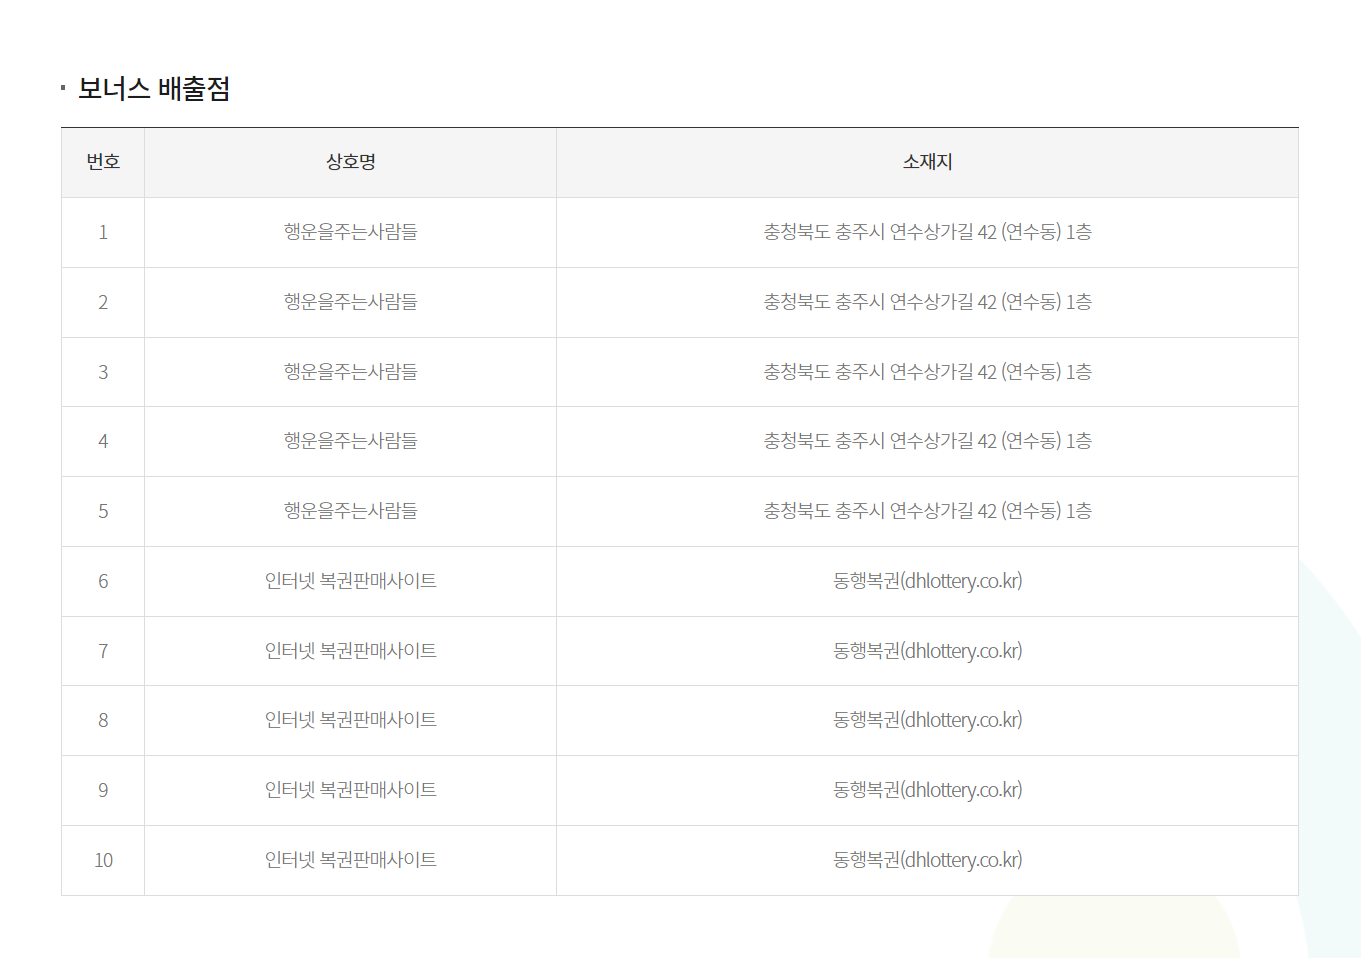The height and width of the screenshot is (958, 1361).
Task: Click number cell 9 in the table
Action: click(103, 790)
